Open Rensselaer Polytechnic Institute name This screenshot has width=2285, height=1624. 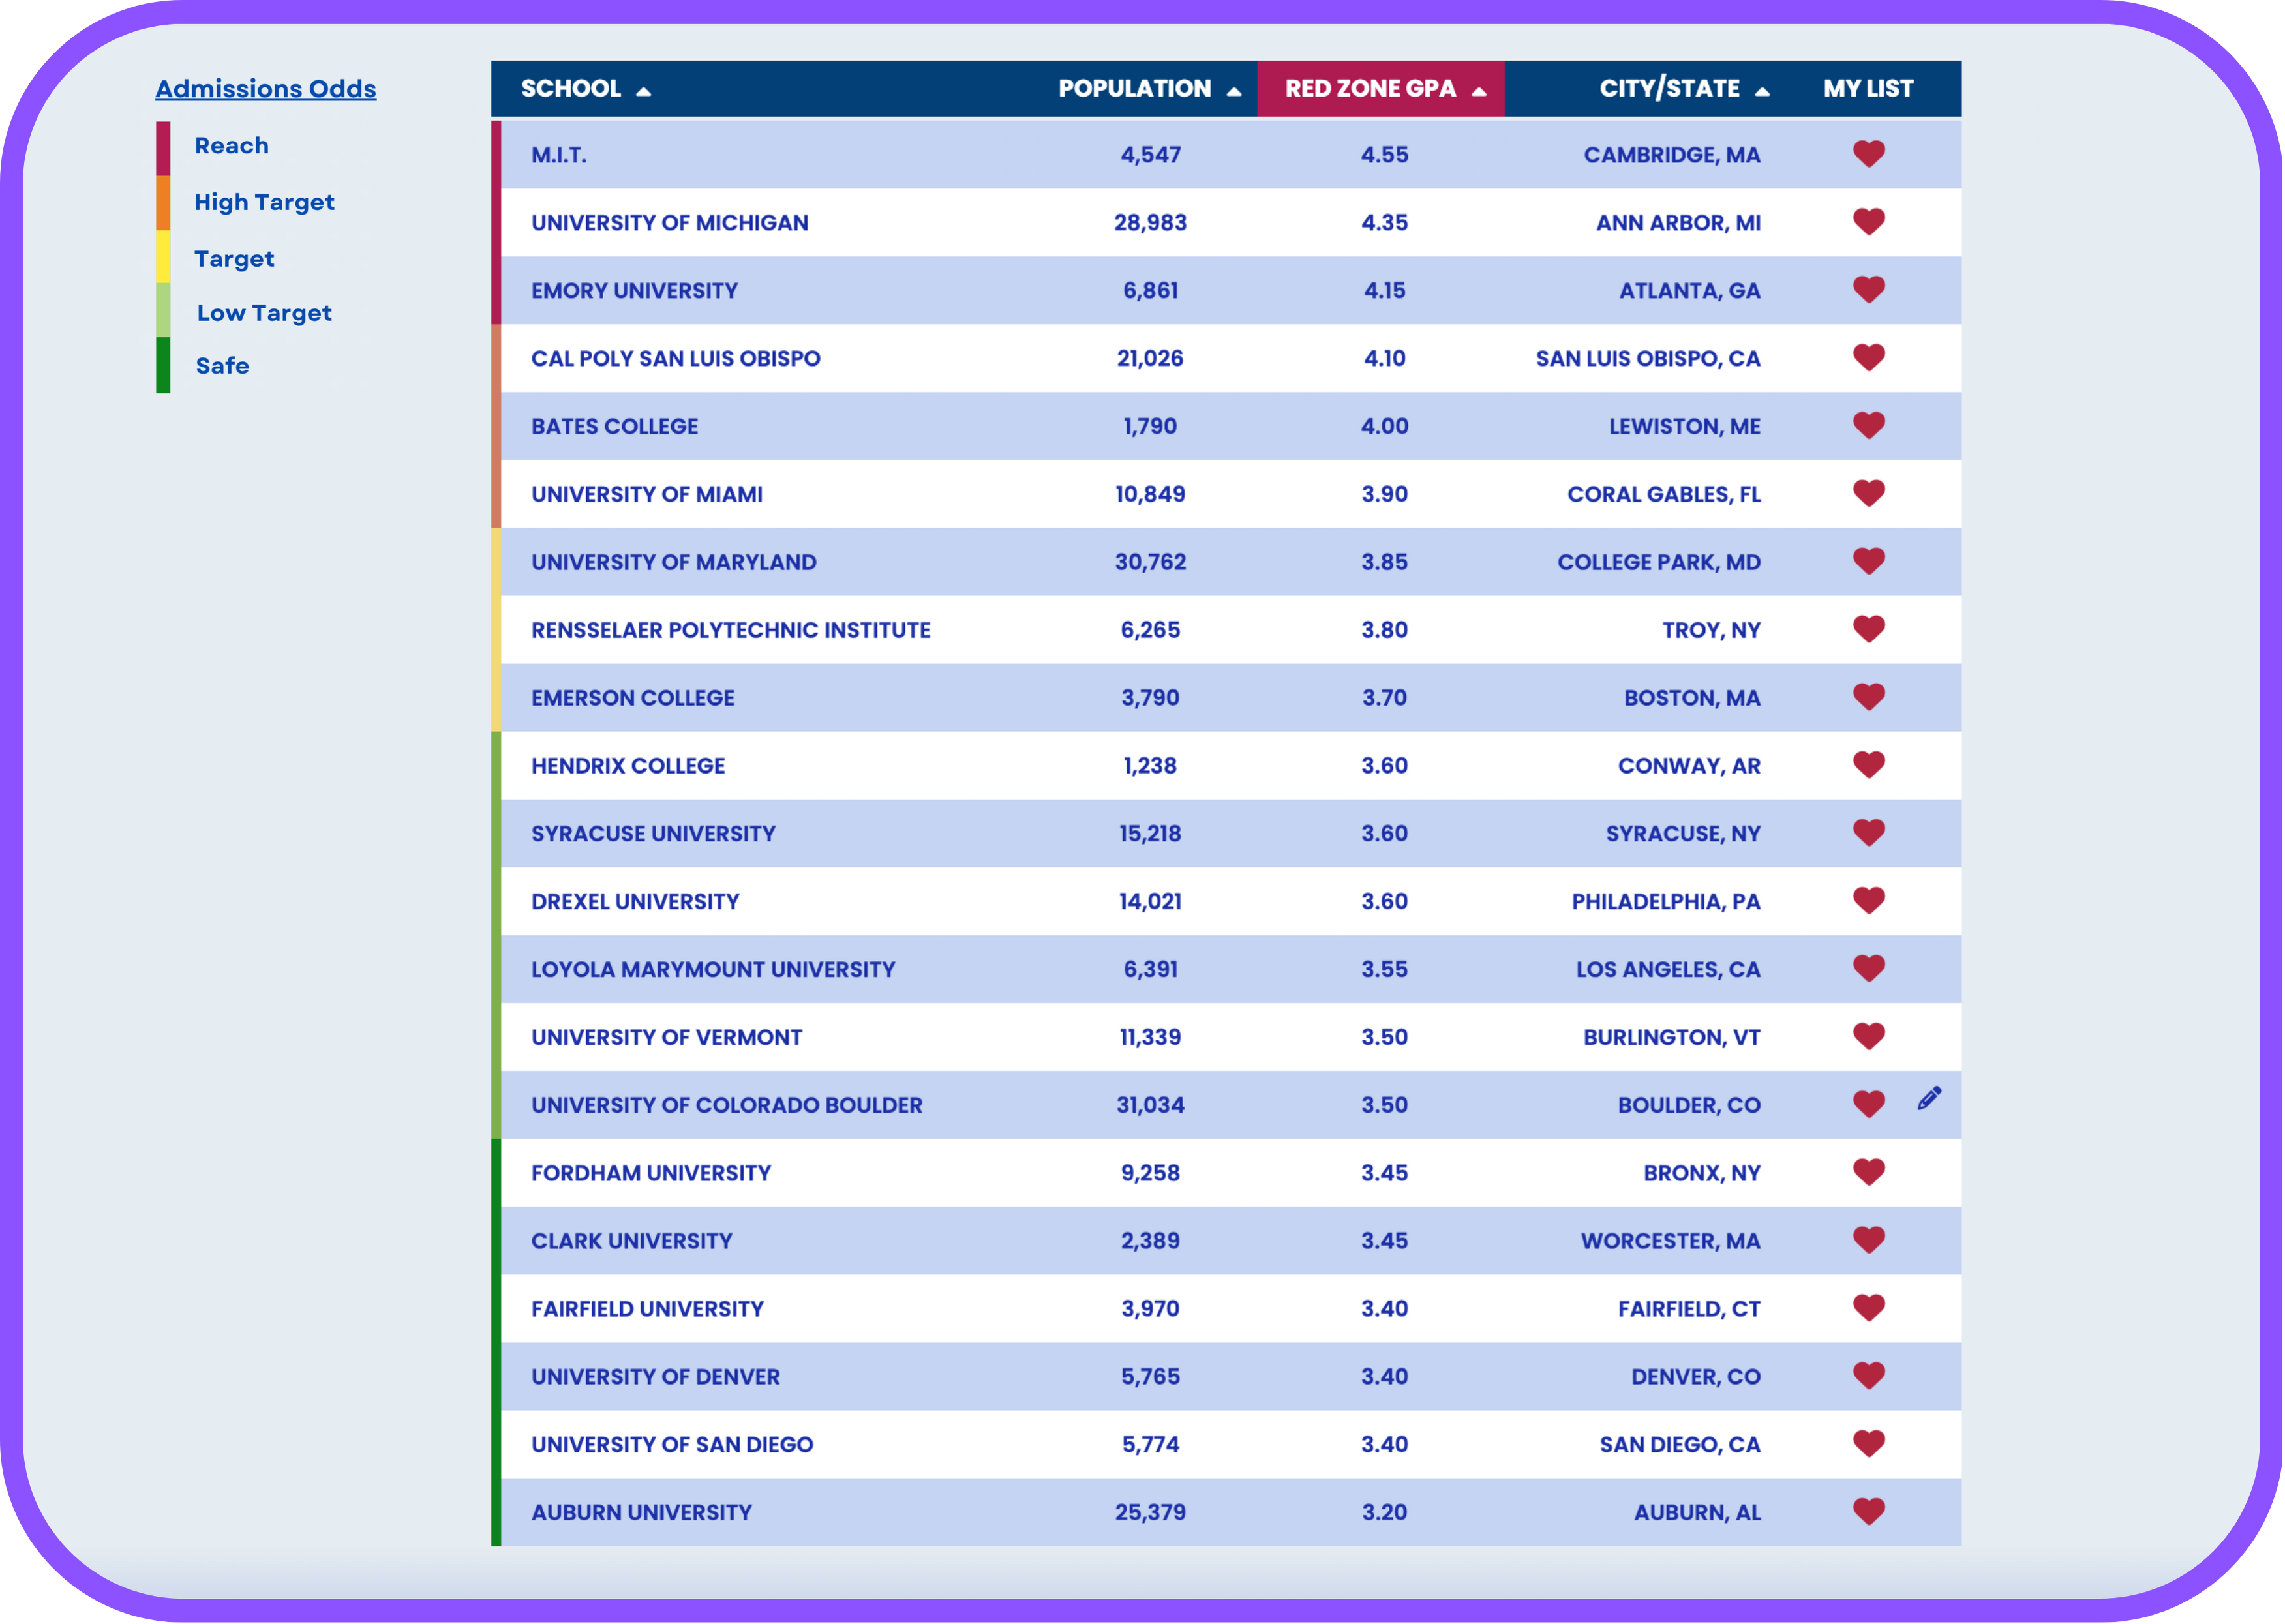pyautogui.click(x=731, y=631)
